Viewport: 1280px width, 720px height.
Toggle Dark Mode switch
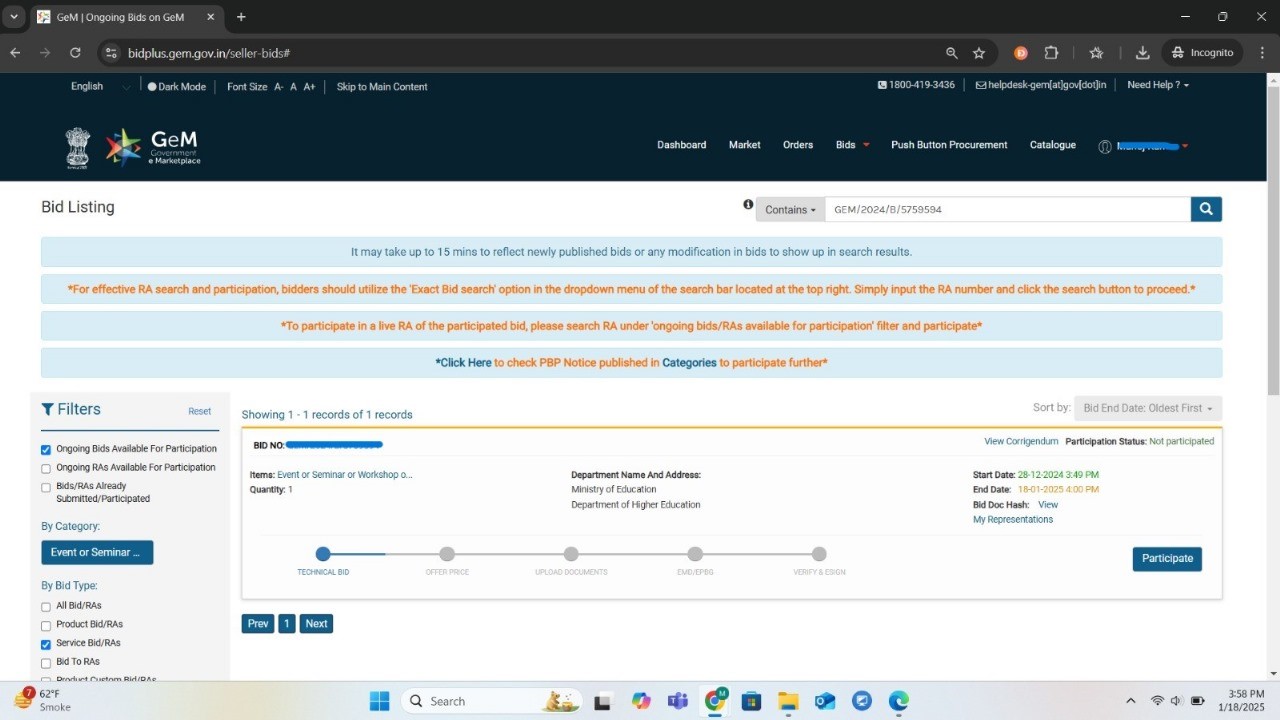tap(176, 87)
